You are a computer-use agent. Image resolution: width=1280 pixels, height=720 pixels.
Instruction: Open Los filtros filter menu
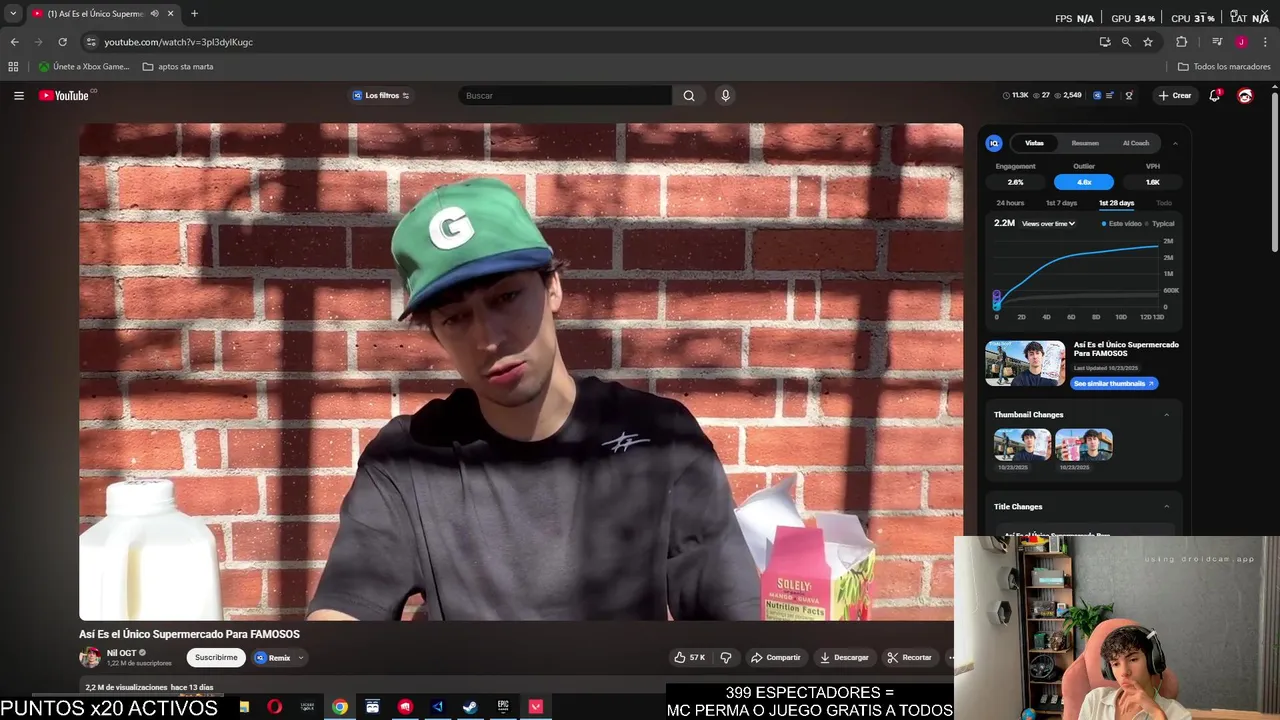pyautogui.click(x=382, y=96)
